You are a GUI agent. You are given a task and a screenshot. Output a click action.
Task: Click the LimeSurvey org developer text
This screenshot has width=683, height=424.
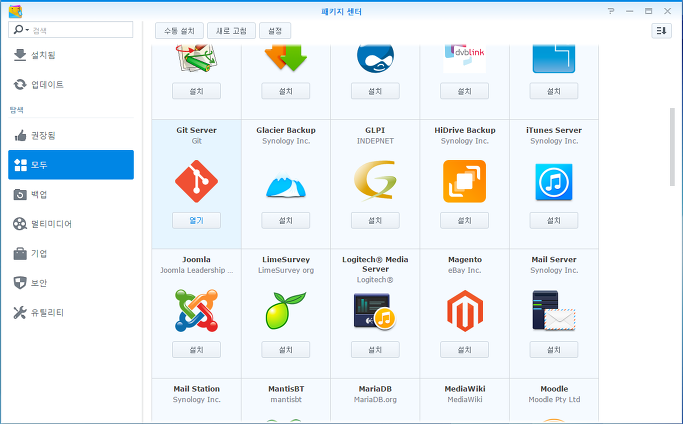[286, 270]
